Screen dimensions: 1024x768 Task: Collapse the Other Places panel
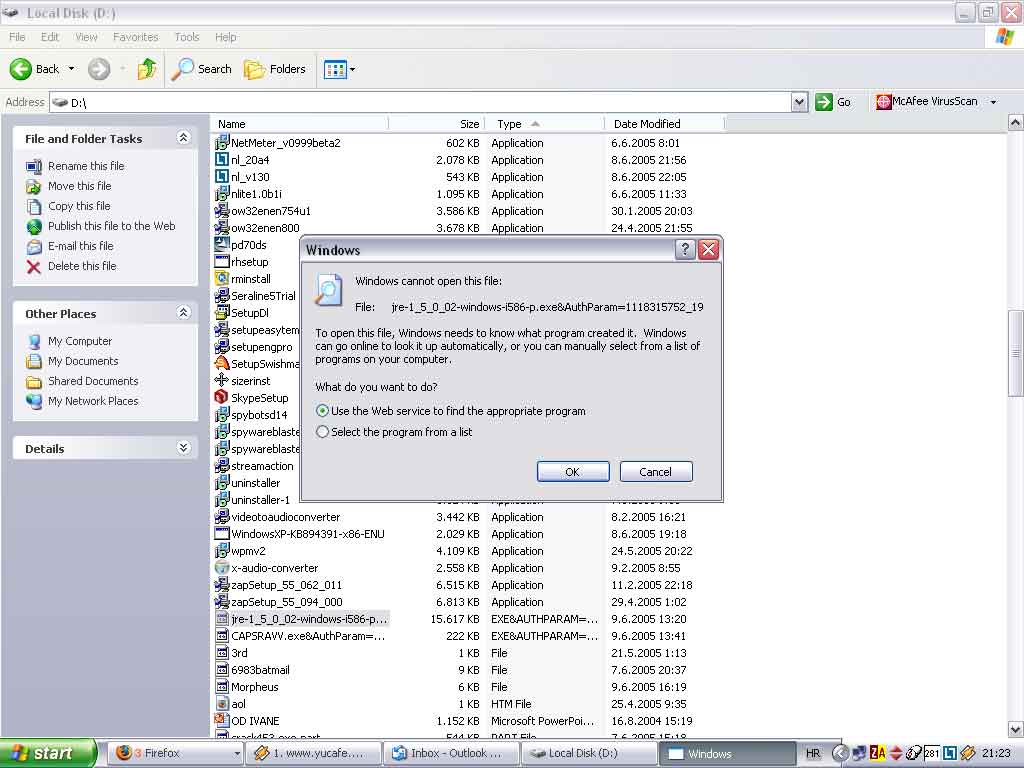(184, 312)
